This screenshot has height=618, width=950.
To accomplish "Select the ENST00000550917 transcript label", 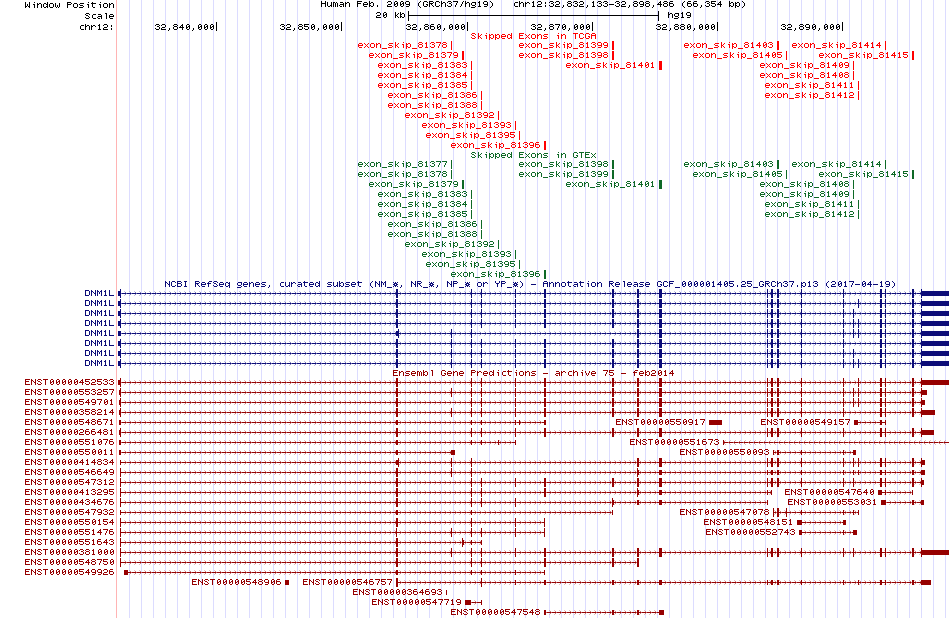I will pos(660,422).
